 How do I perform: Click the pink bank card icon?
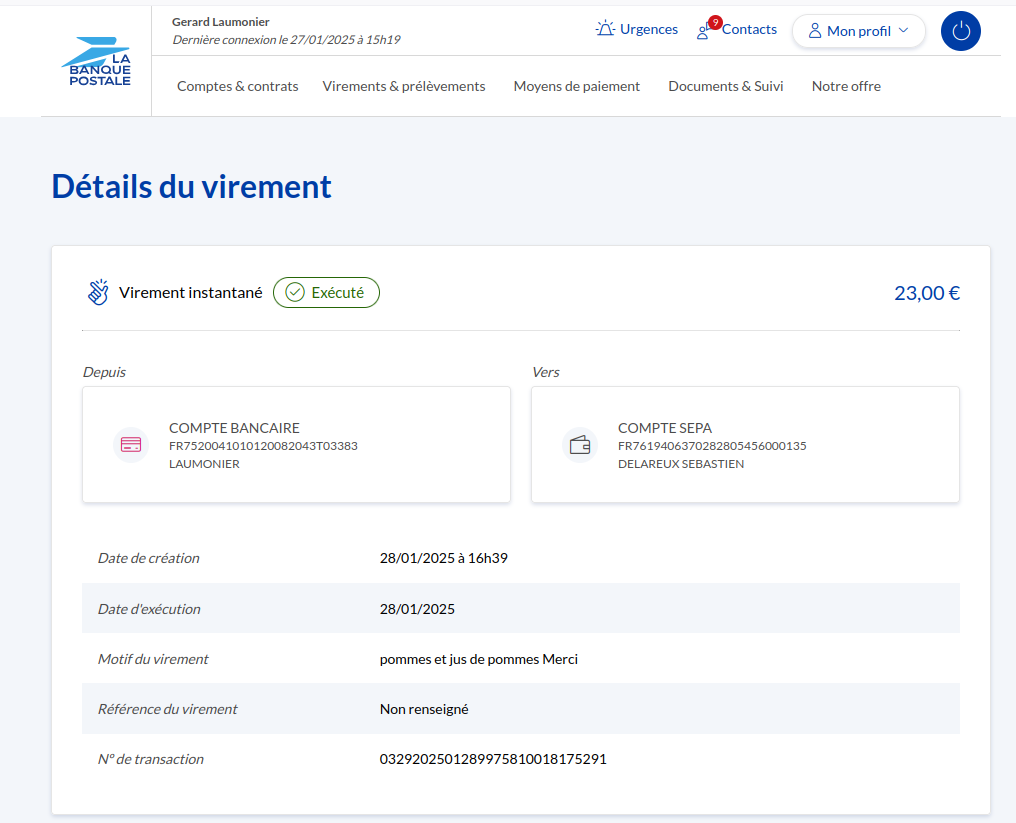[131, 445]
